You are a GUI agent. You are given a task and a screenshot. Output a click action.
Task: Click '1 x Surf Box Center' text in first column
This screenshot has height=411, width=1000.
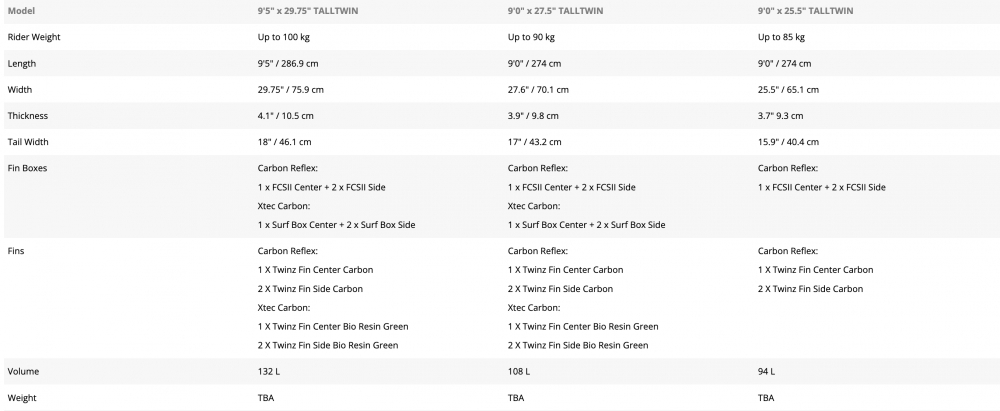[297, 225]
